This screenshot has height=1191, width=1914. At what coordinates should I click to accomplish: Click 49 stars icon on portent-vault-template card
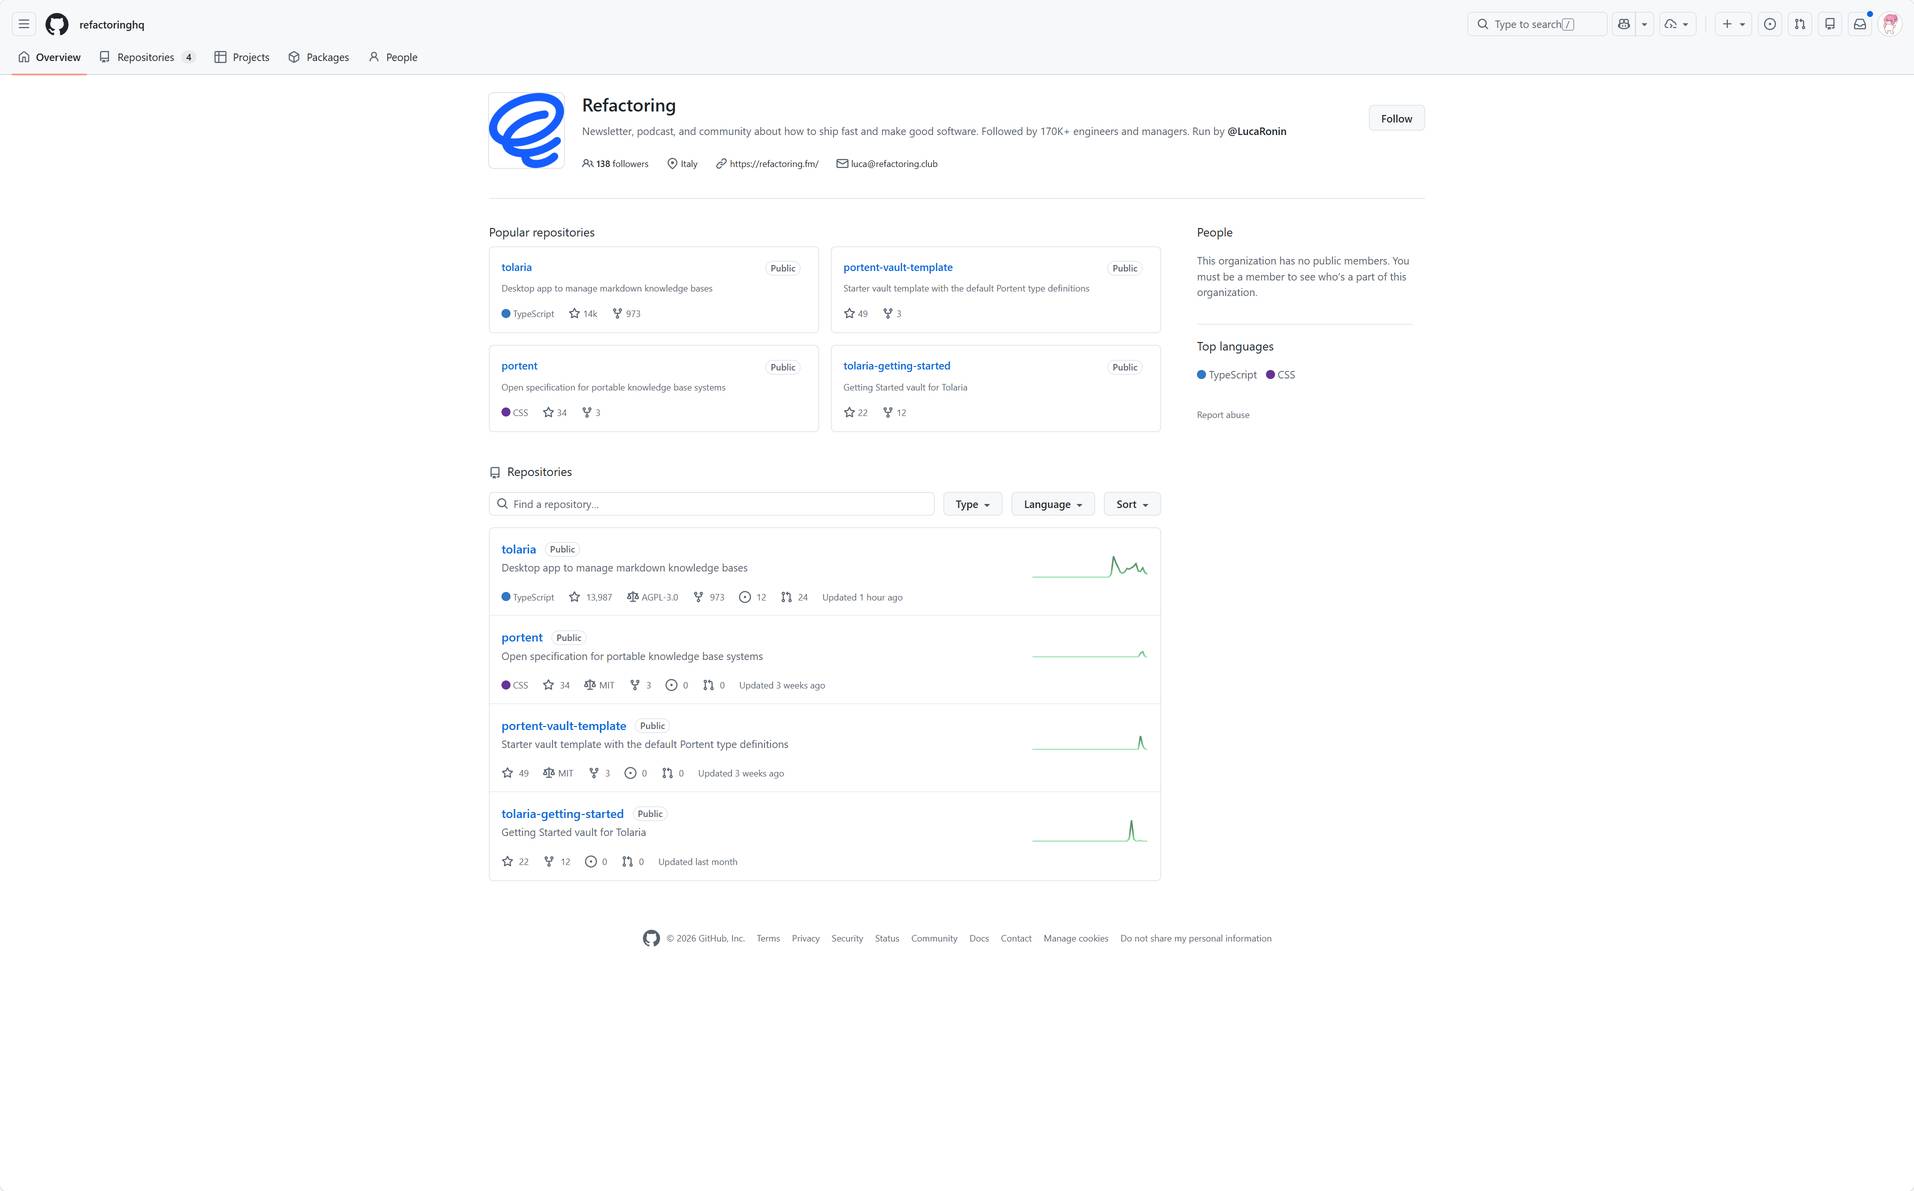point(856,314)
